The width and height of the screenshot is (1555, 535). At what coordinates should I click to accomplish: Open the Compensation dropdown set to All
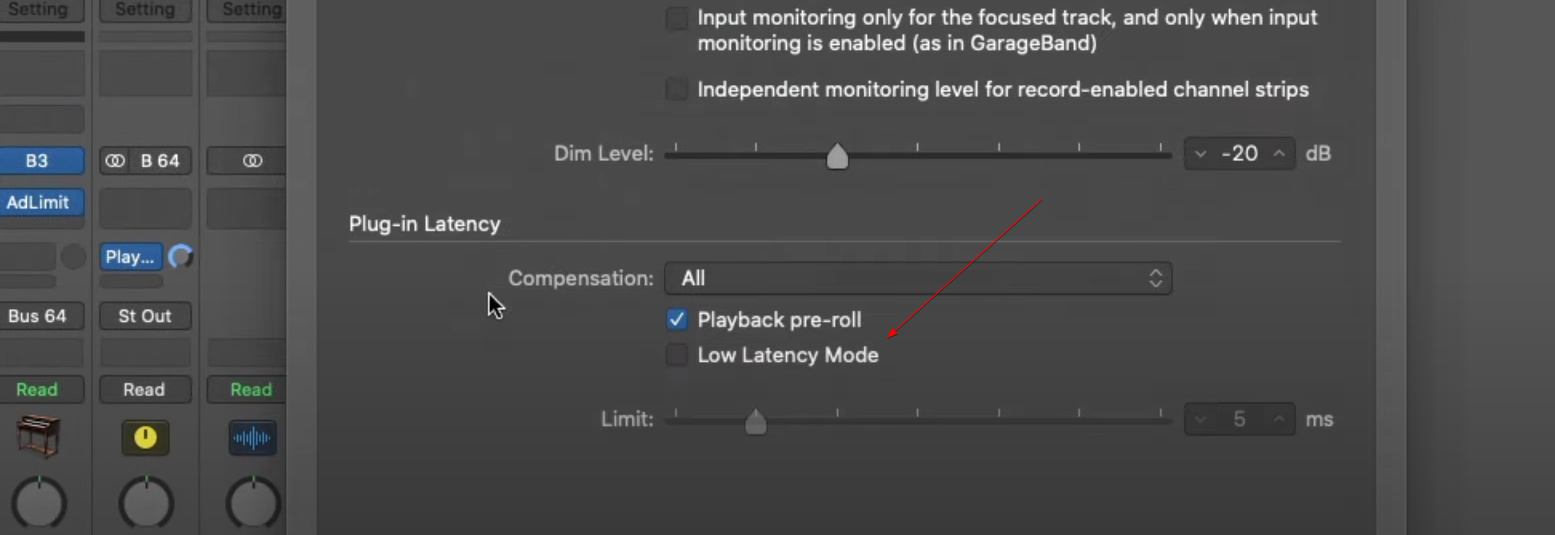click(x=918, y=278)
